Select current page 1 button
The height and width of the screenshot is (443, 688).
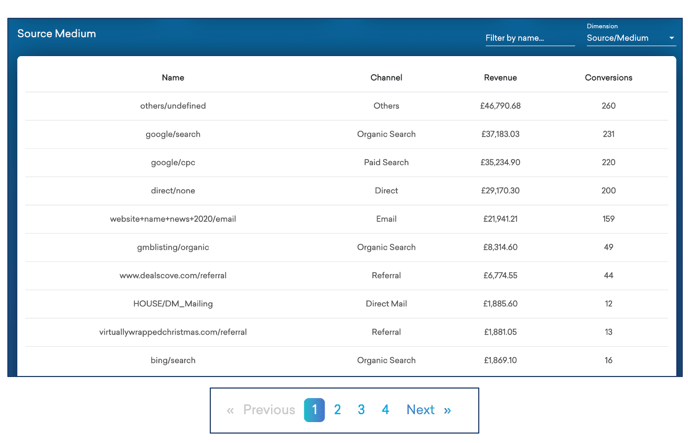click(314, 410)
